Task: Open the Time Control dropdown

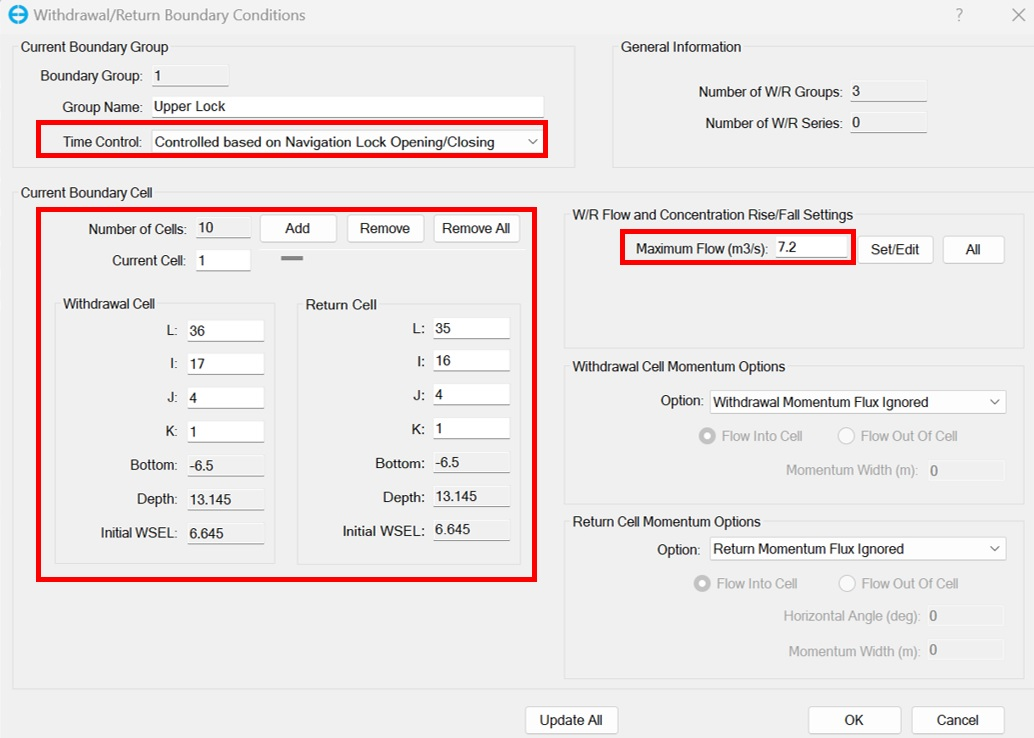Action: (x=346, y=142)
